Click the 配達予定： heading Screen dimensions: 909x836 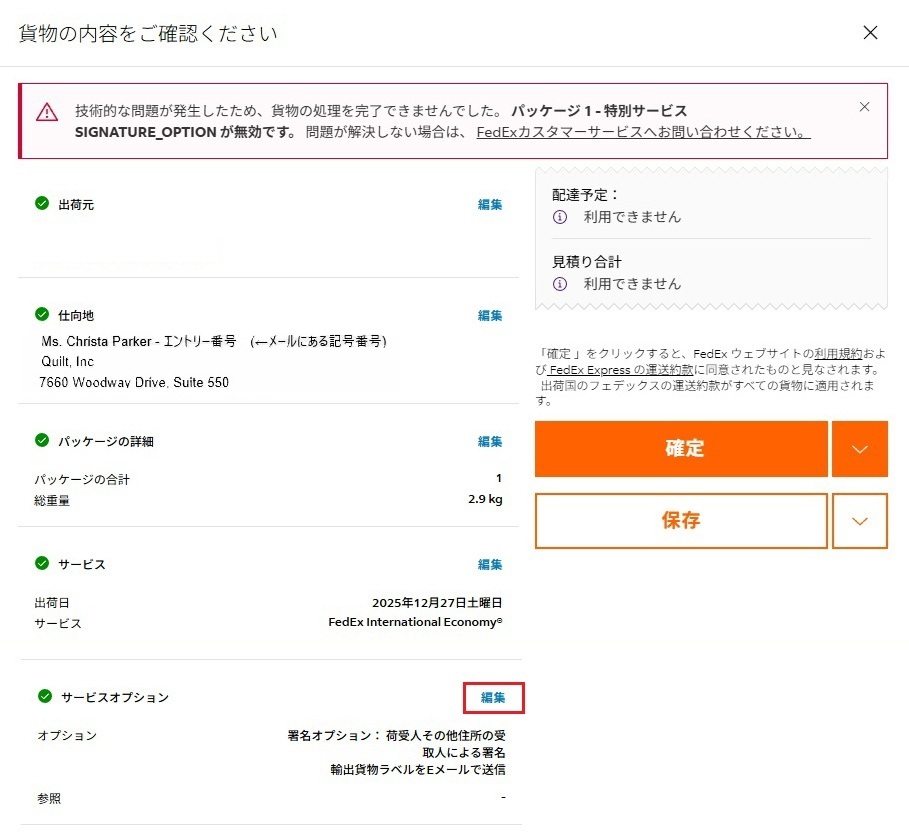pos(585,195)
